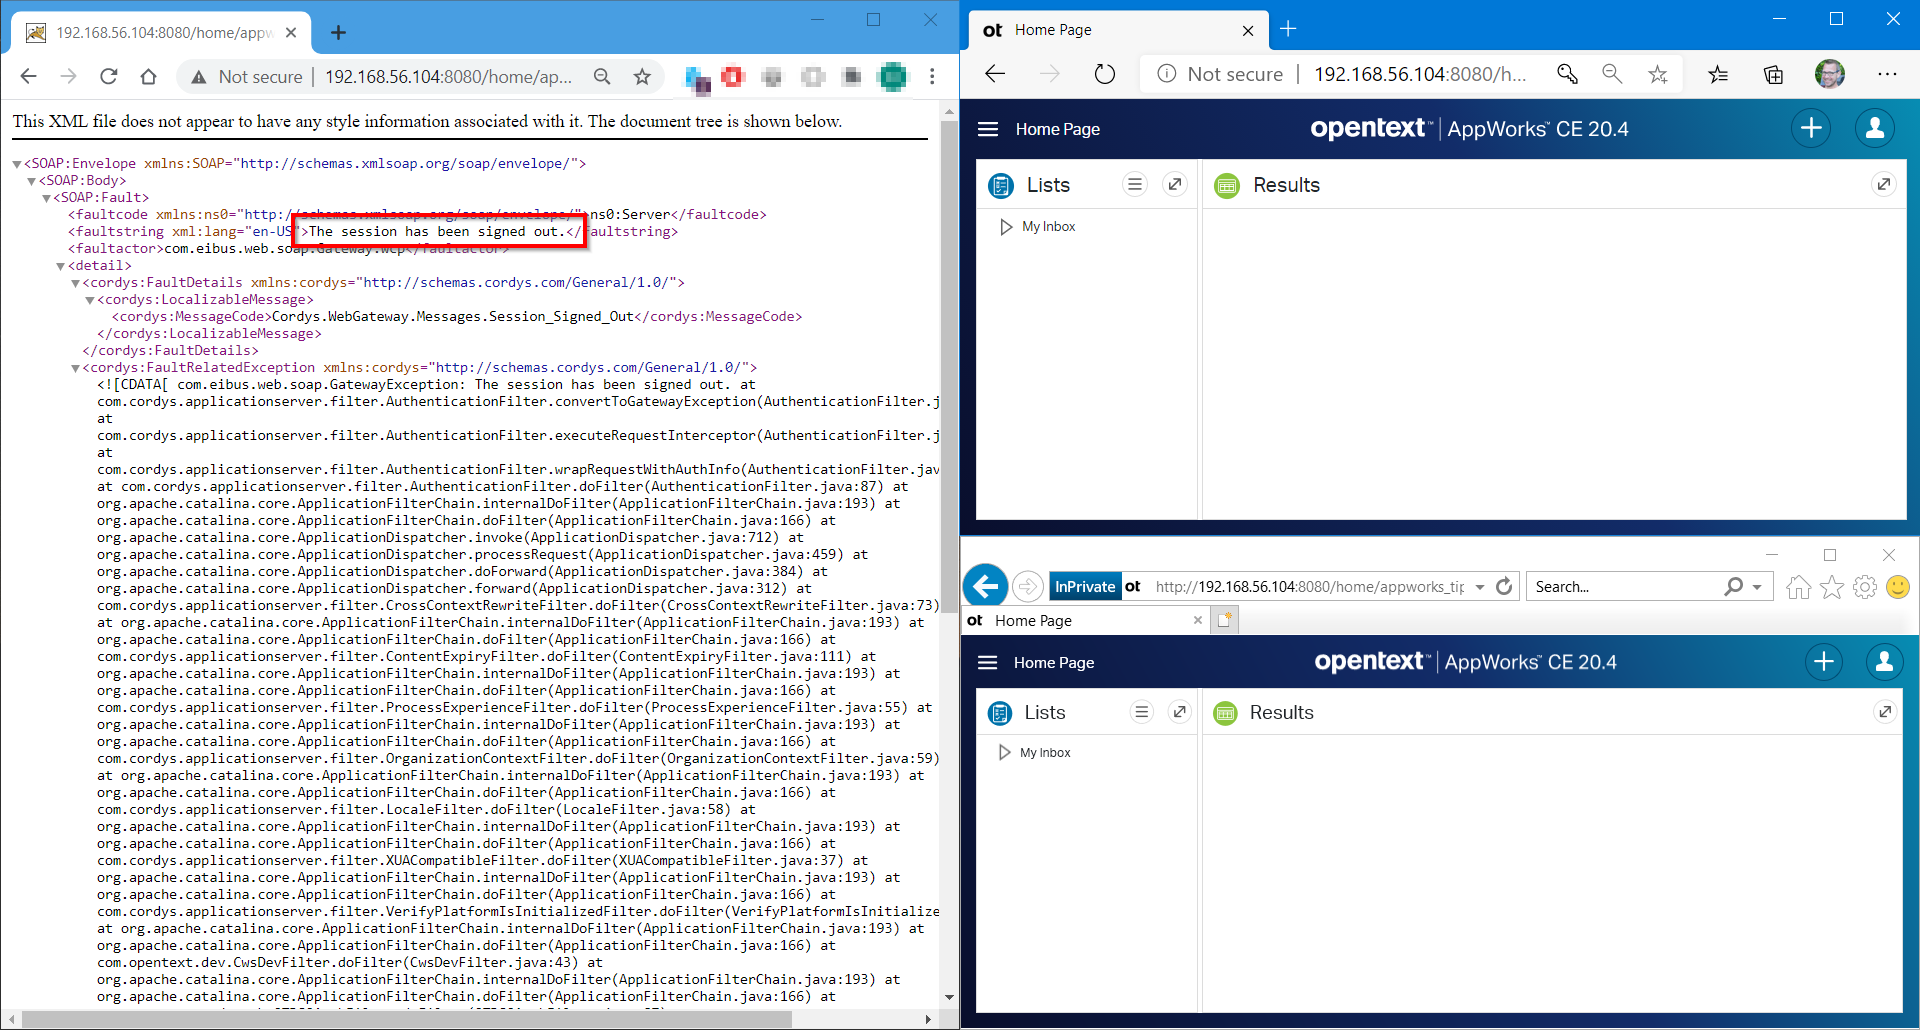Open a new tab in Internet Explorer
Screen dimensions: 1920x1030
[x=1225, y=620]
